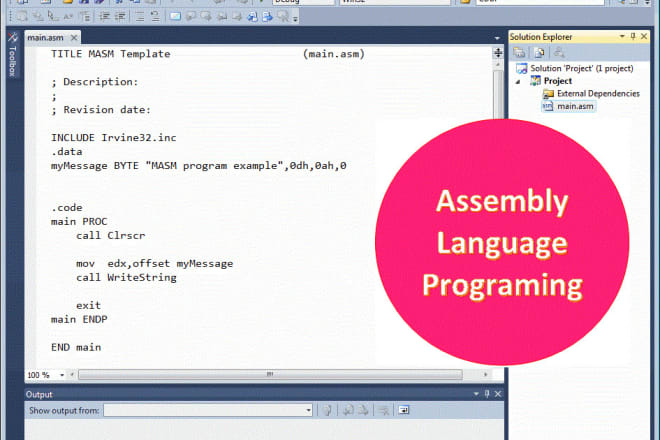Move to previous bookmark in document
The height and width of the screenshot is (440, 660).
[252, 16]
